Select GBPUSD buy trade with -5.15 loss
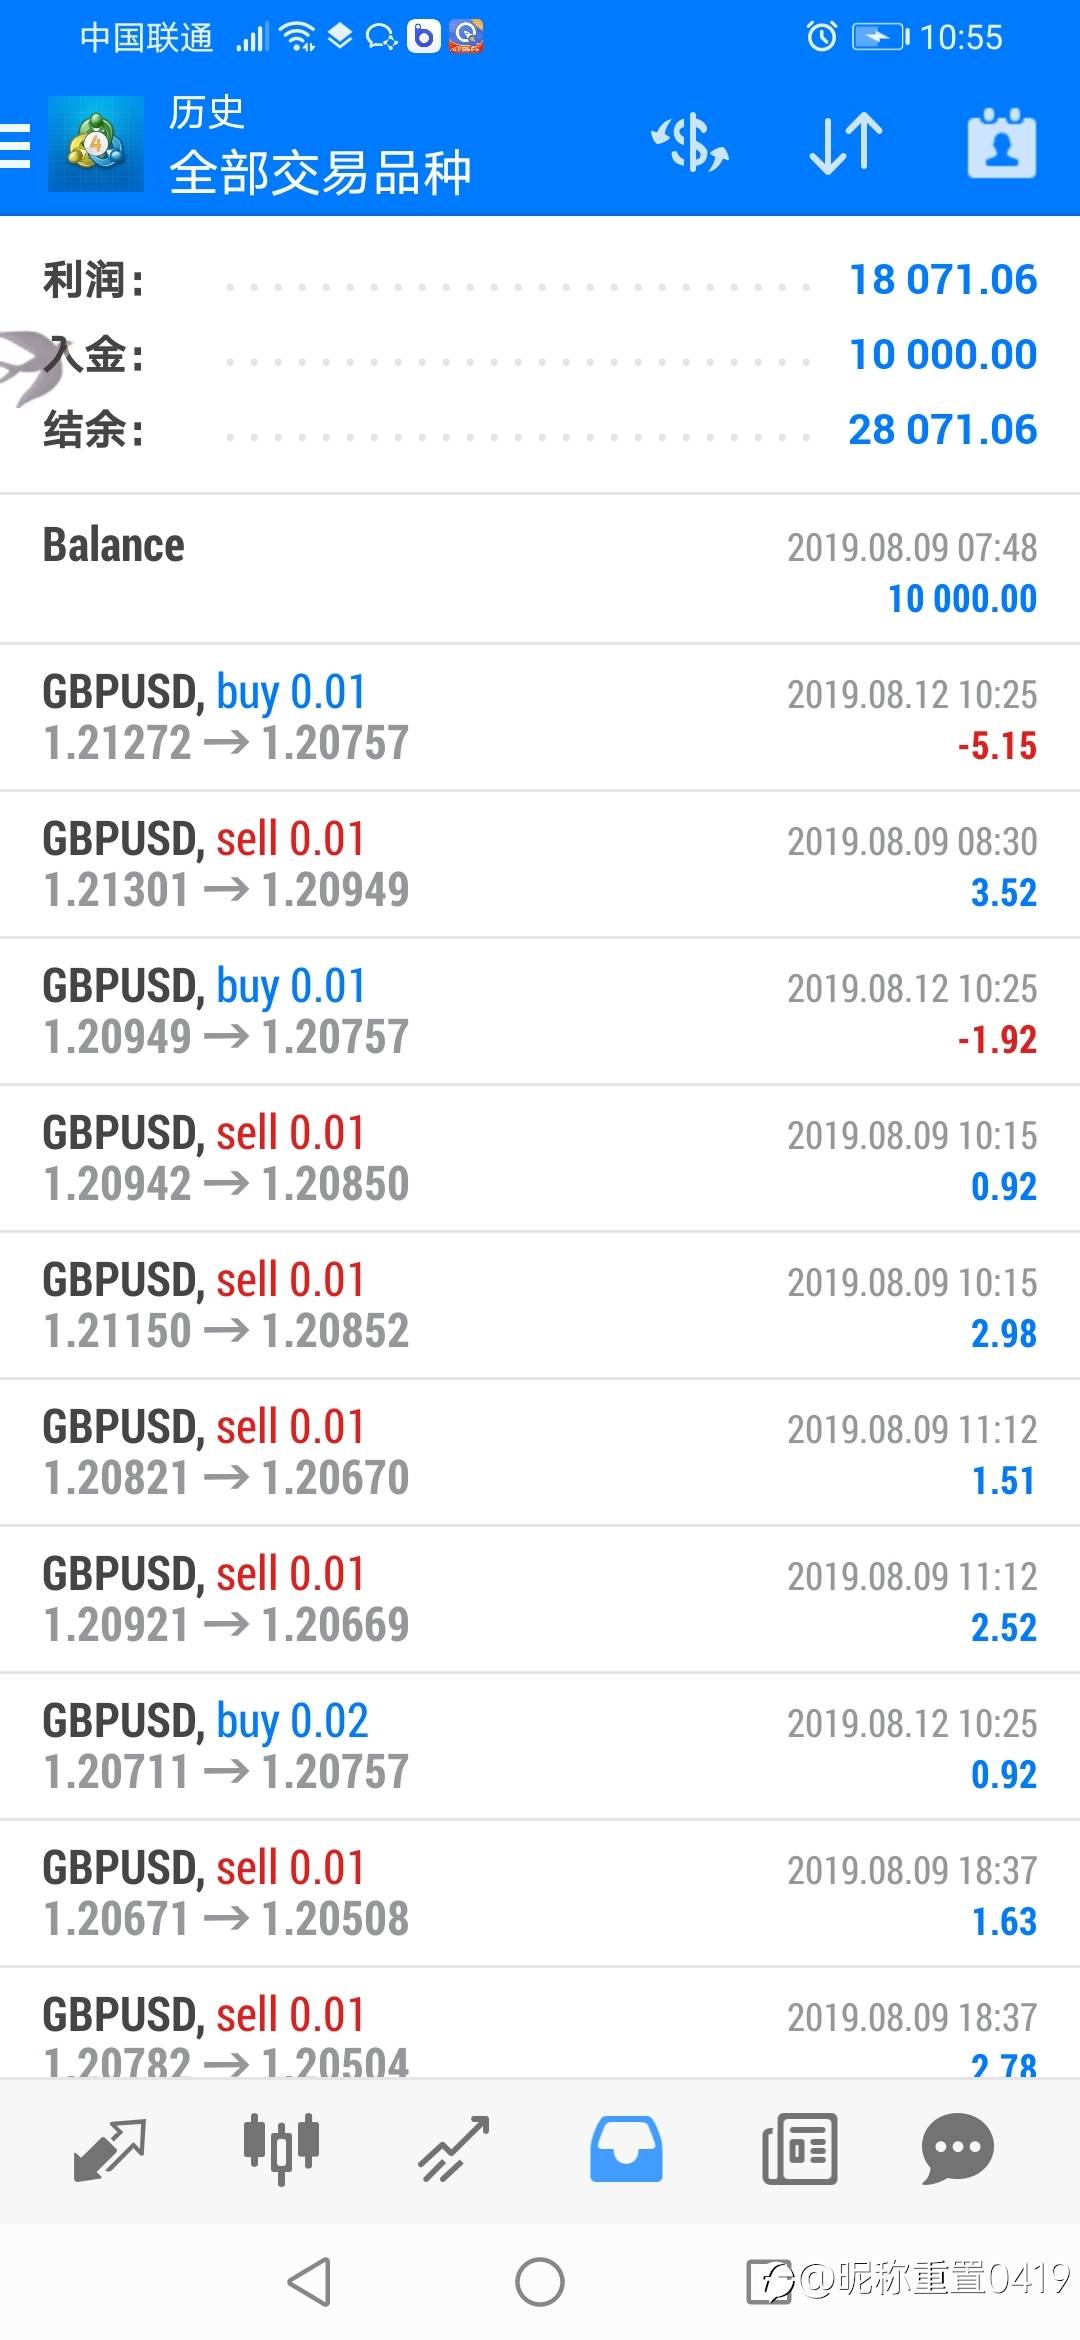Screen dimensions: 1080x2340 click(x=540, y=717)
